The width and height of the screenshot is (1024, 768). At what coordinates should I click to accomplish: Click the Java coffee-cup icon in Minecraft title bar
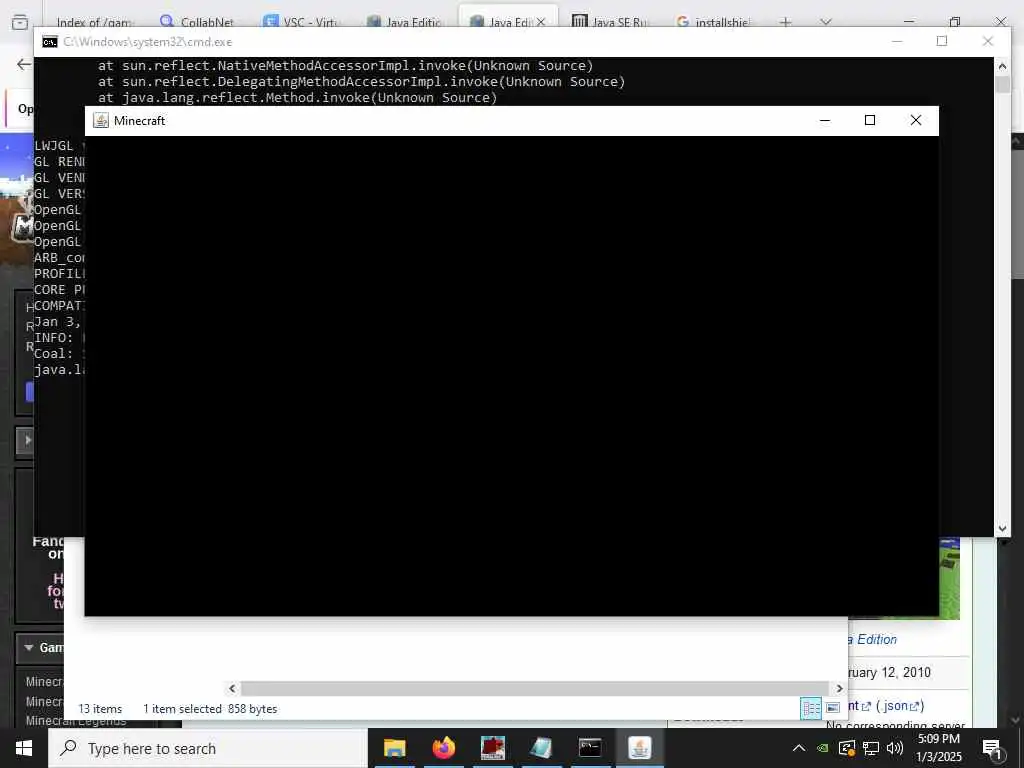(x=101, y=121)
